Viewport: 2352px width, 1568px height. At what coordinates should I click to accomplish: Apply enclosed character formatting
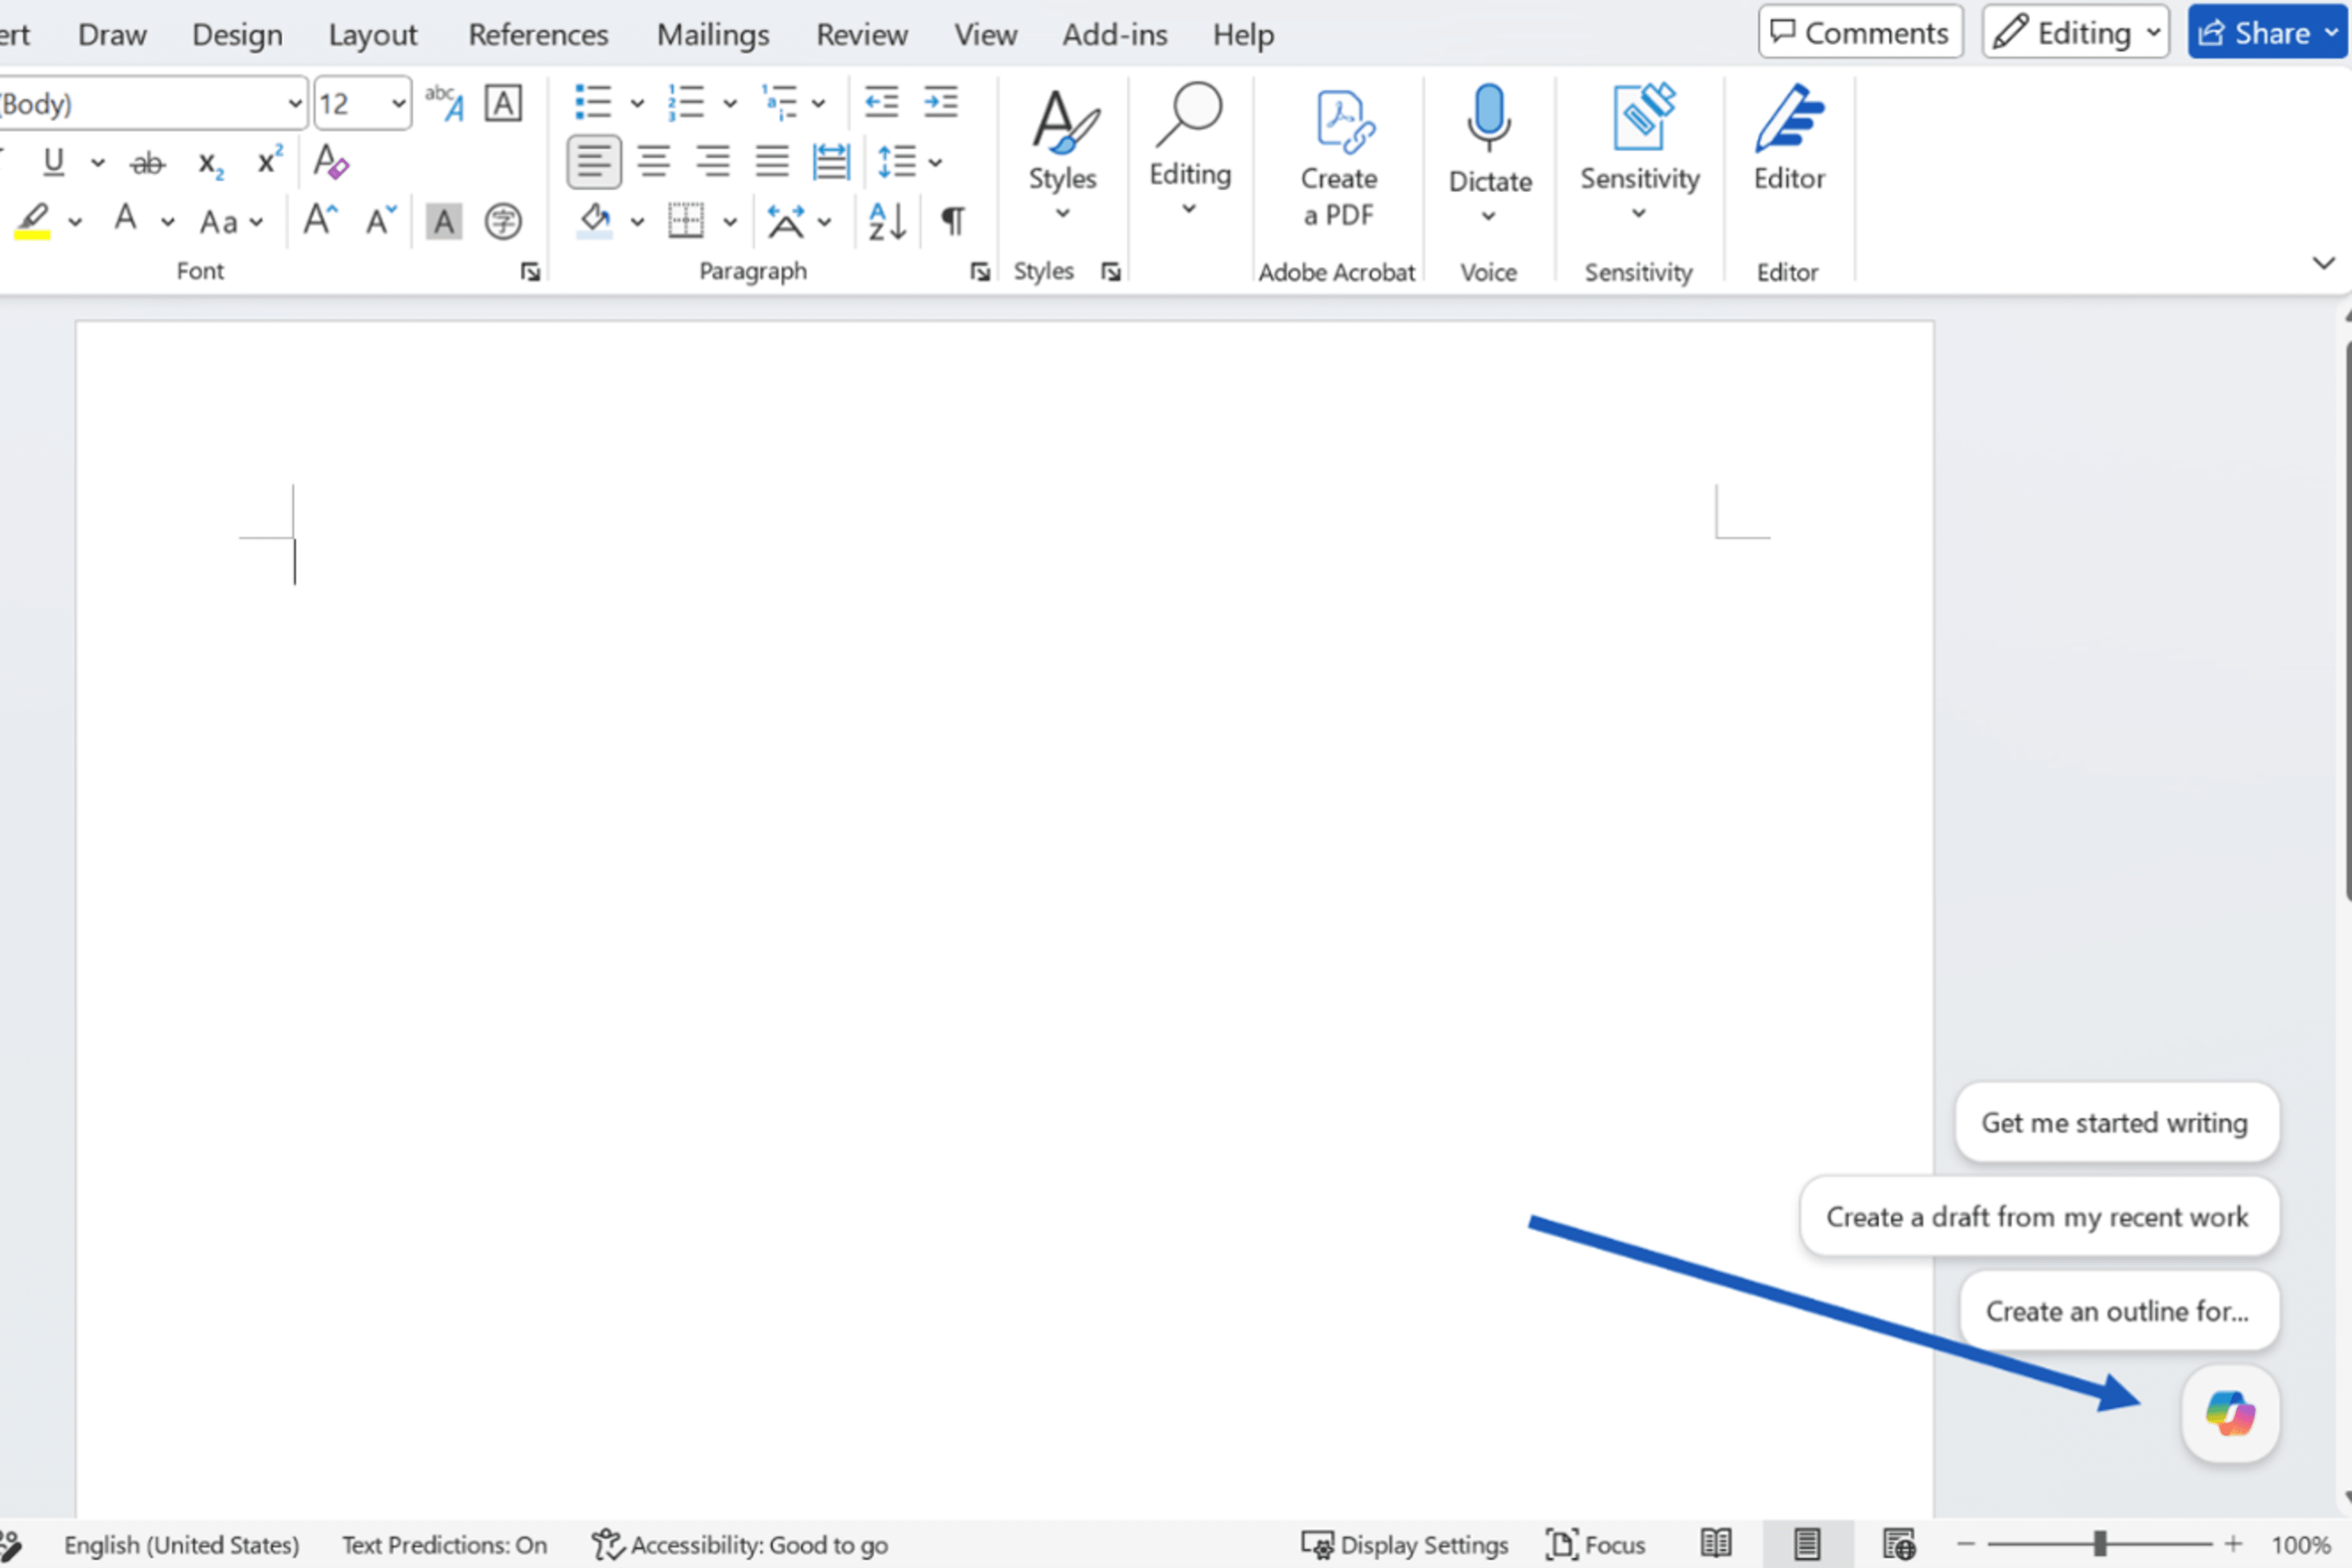[503, 221]
